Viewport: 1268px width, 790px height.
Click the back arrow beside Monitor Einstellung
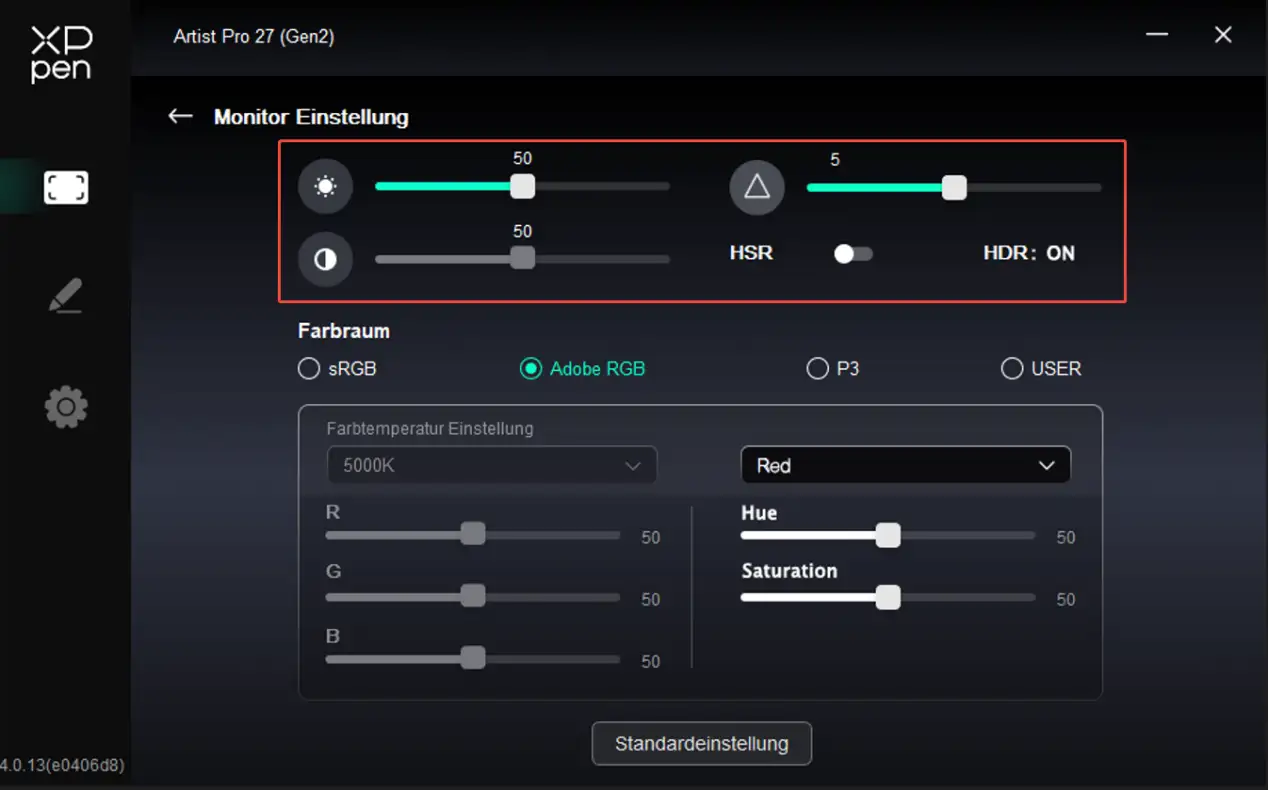180,117
